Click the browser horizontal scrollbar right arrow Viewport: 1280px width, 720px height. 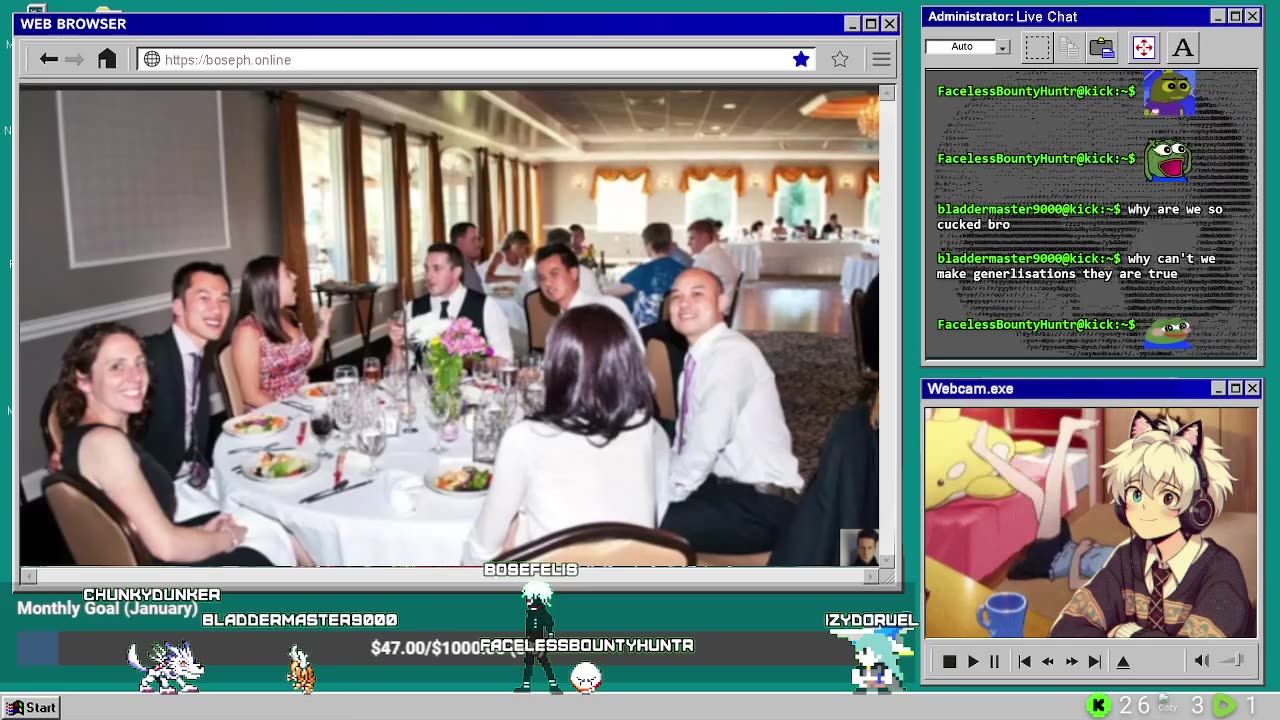click(x=871, y=576)
